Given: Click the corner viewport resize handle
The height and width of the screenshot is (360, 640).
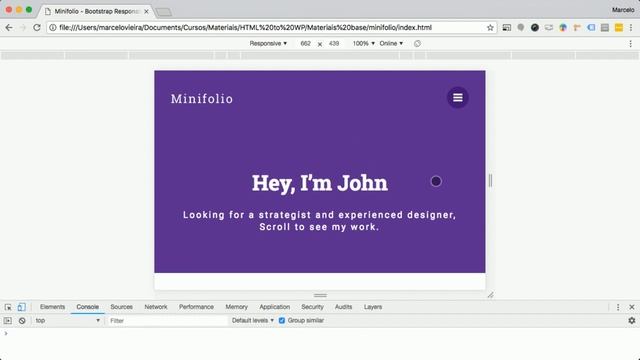Looking at the screenshot, I should click(x=490, y=295).
